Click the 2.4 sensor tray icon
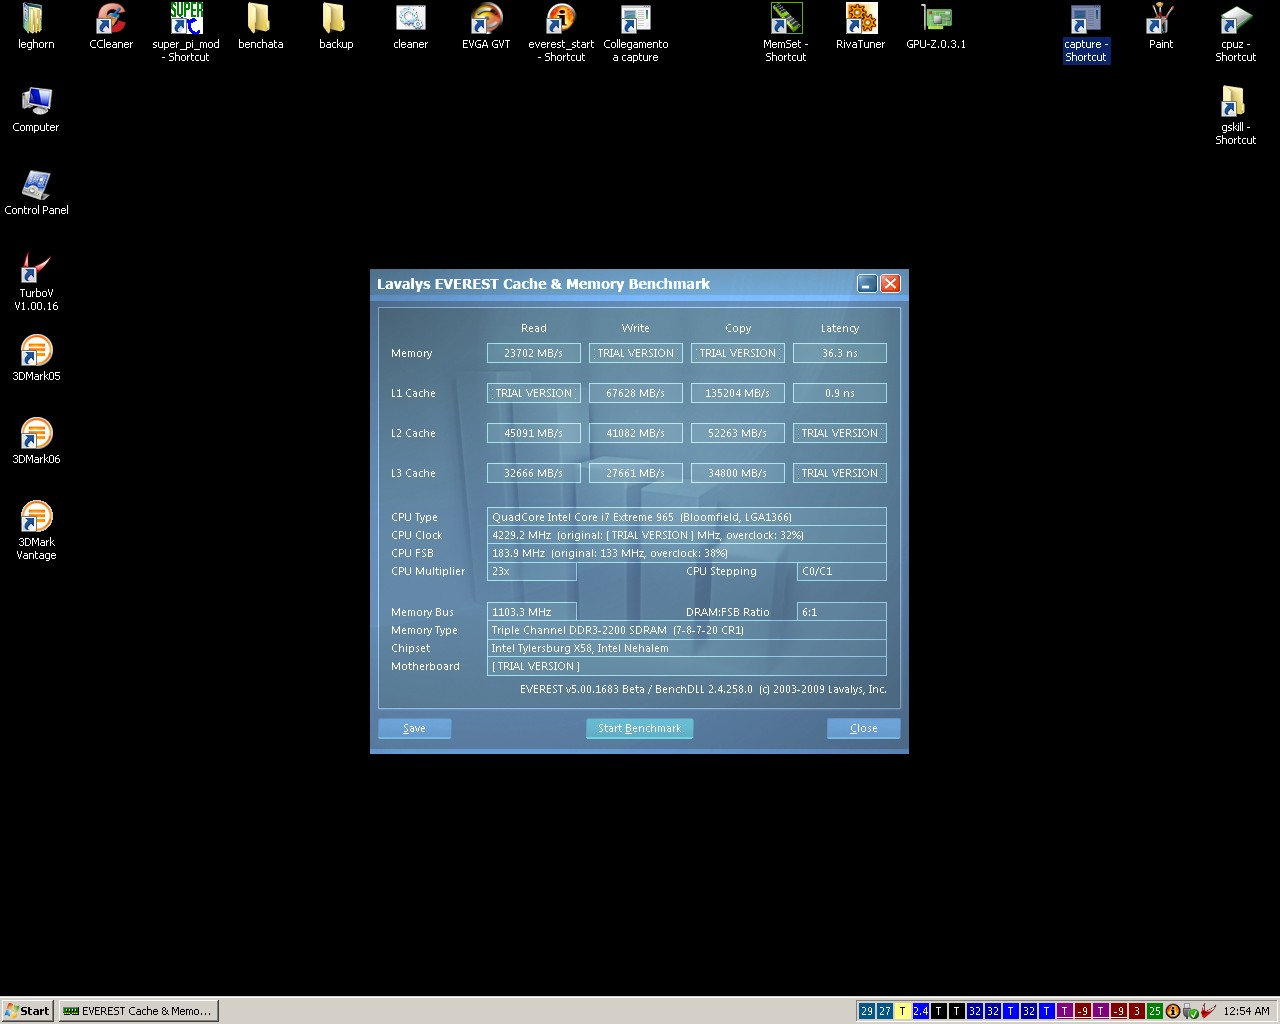This screenshot has width=1280, height=1024. click(920, 1011)
